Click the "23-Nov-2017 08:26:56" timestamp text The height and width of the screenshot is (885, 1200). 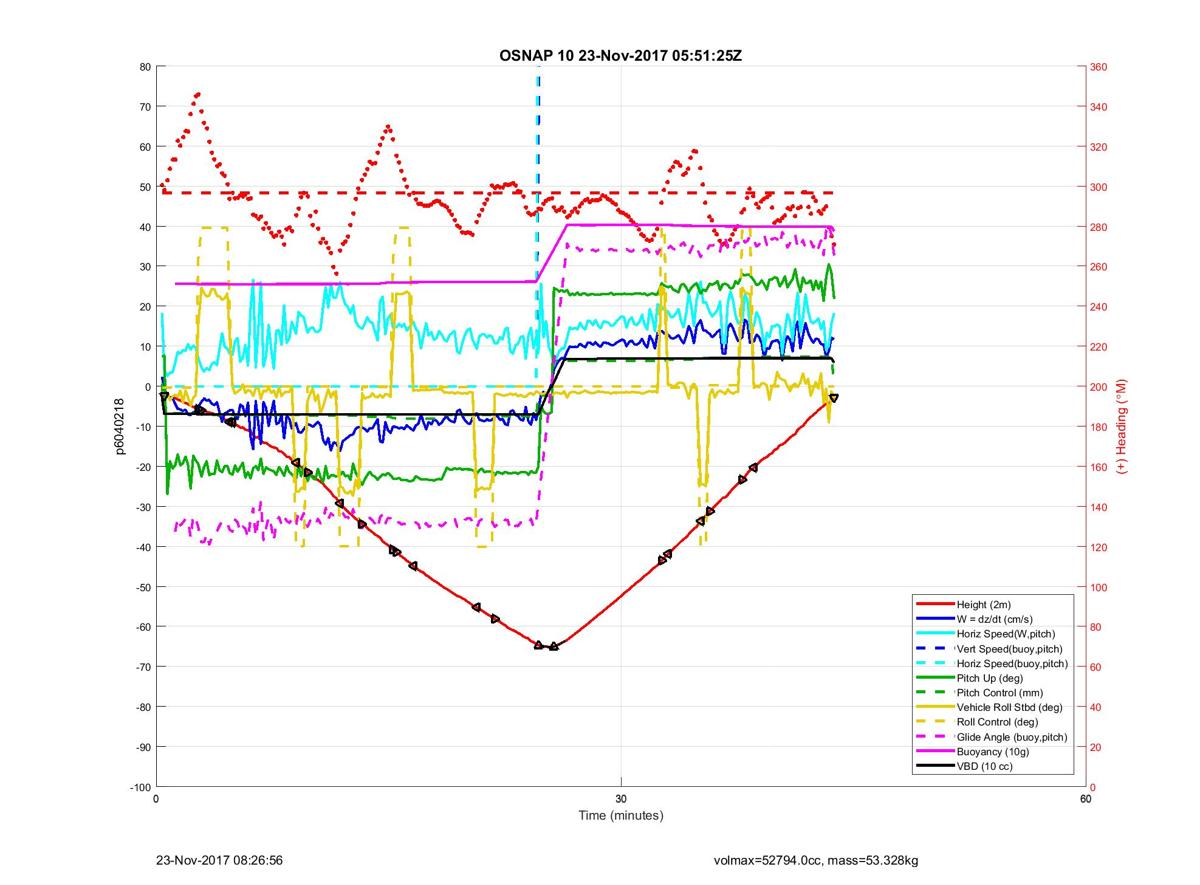click(219, 860)
